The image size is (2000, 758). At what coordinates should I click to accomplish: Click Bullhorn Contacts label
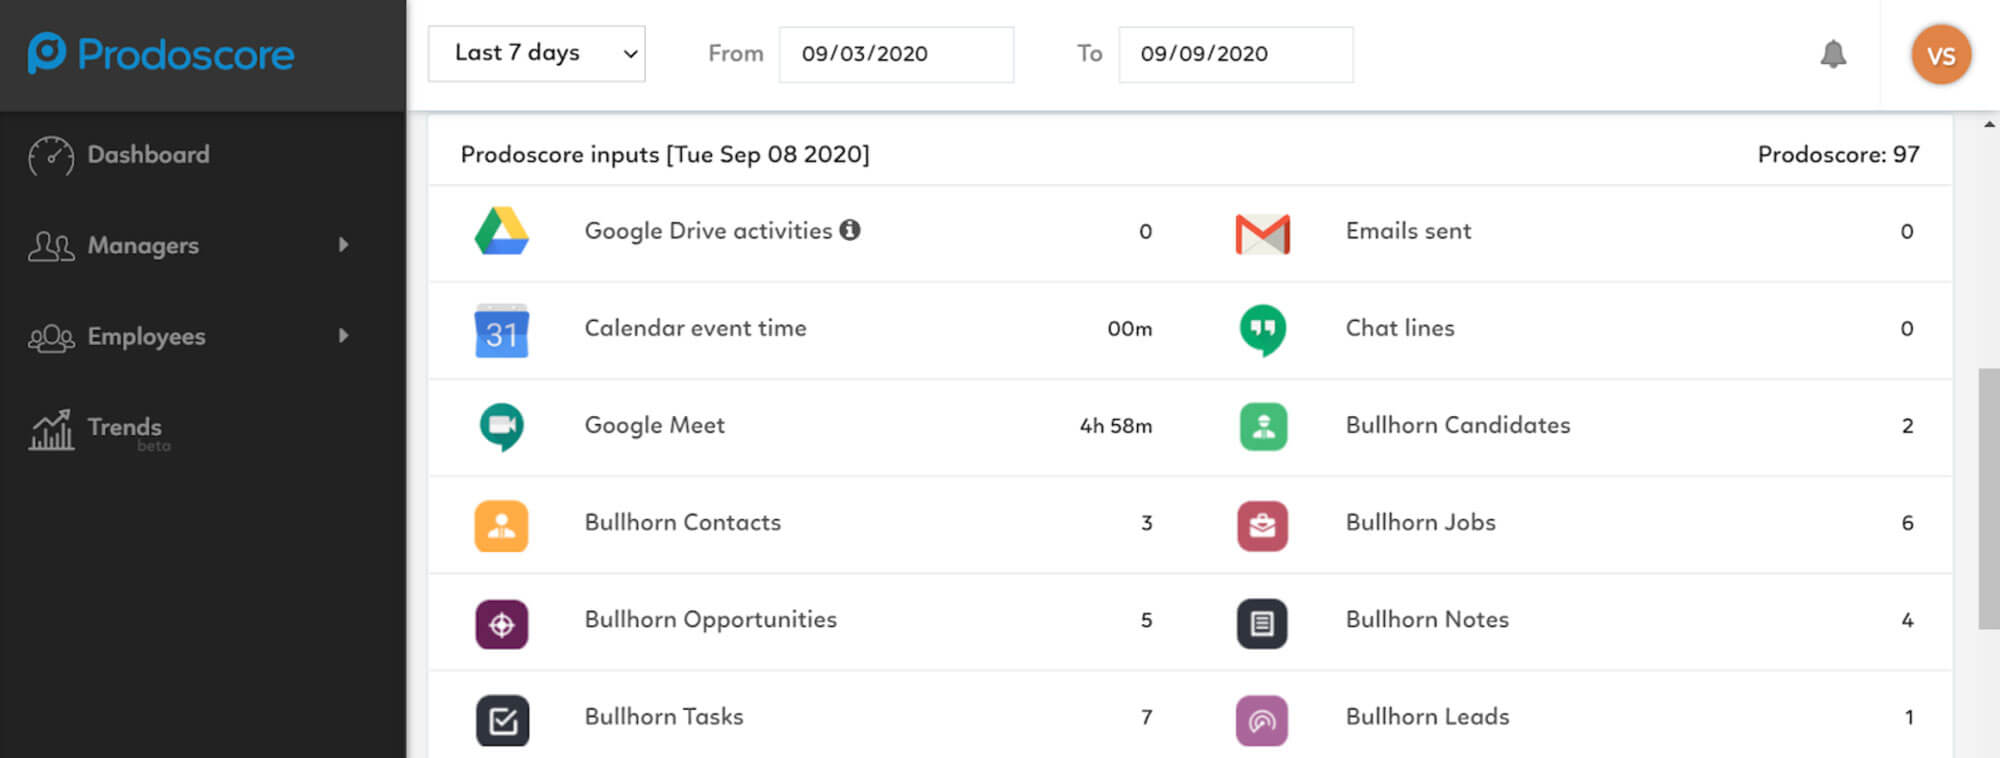(682, 521)
